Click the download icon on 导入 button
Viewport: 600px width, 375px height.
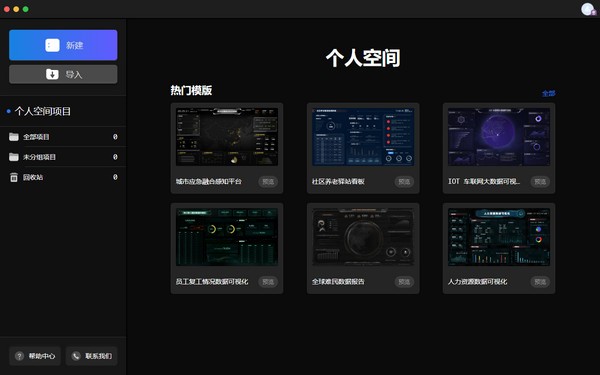[x=52, y=74]
